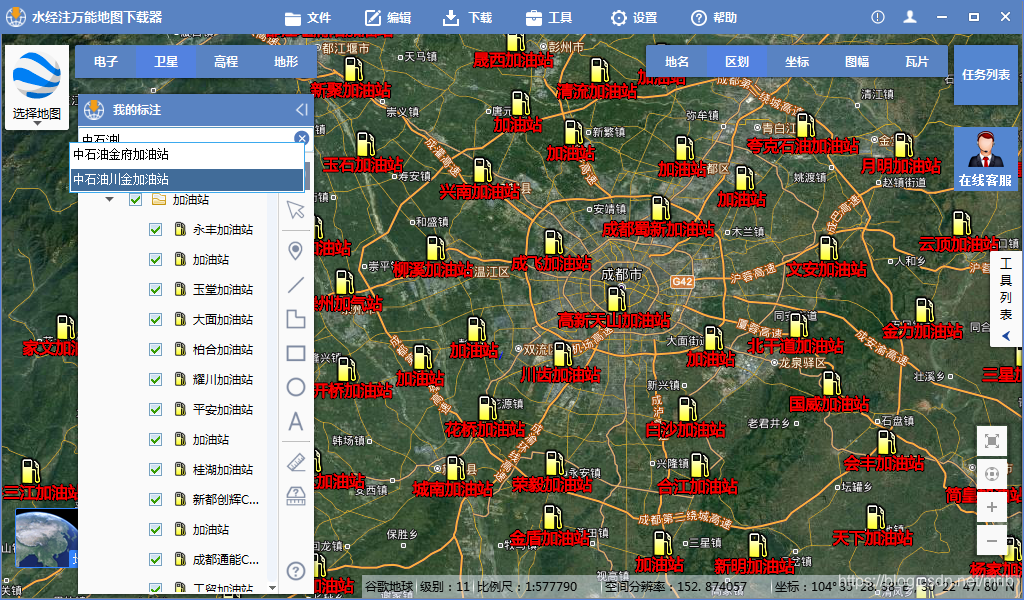Uncheck 桂湖加油站 checkbox

pos(155,470)
